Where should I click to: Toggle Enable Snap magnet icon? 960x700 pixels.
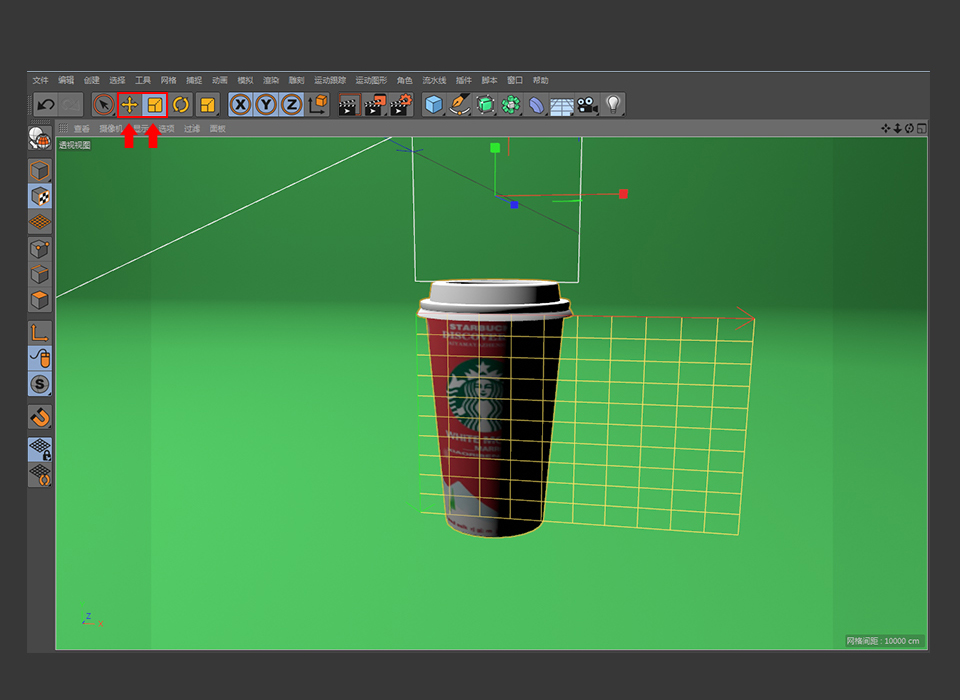[x=40, y=417]
